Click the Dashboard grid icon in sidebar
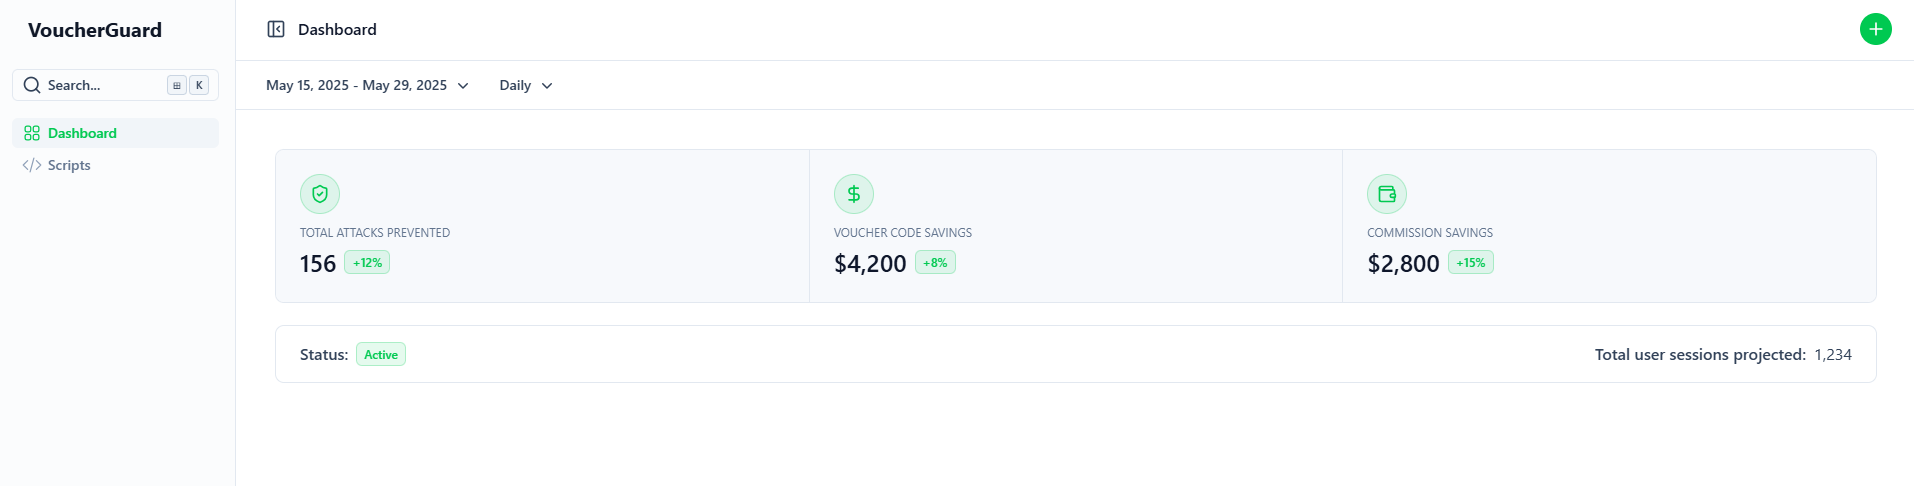 click(32, 133)
